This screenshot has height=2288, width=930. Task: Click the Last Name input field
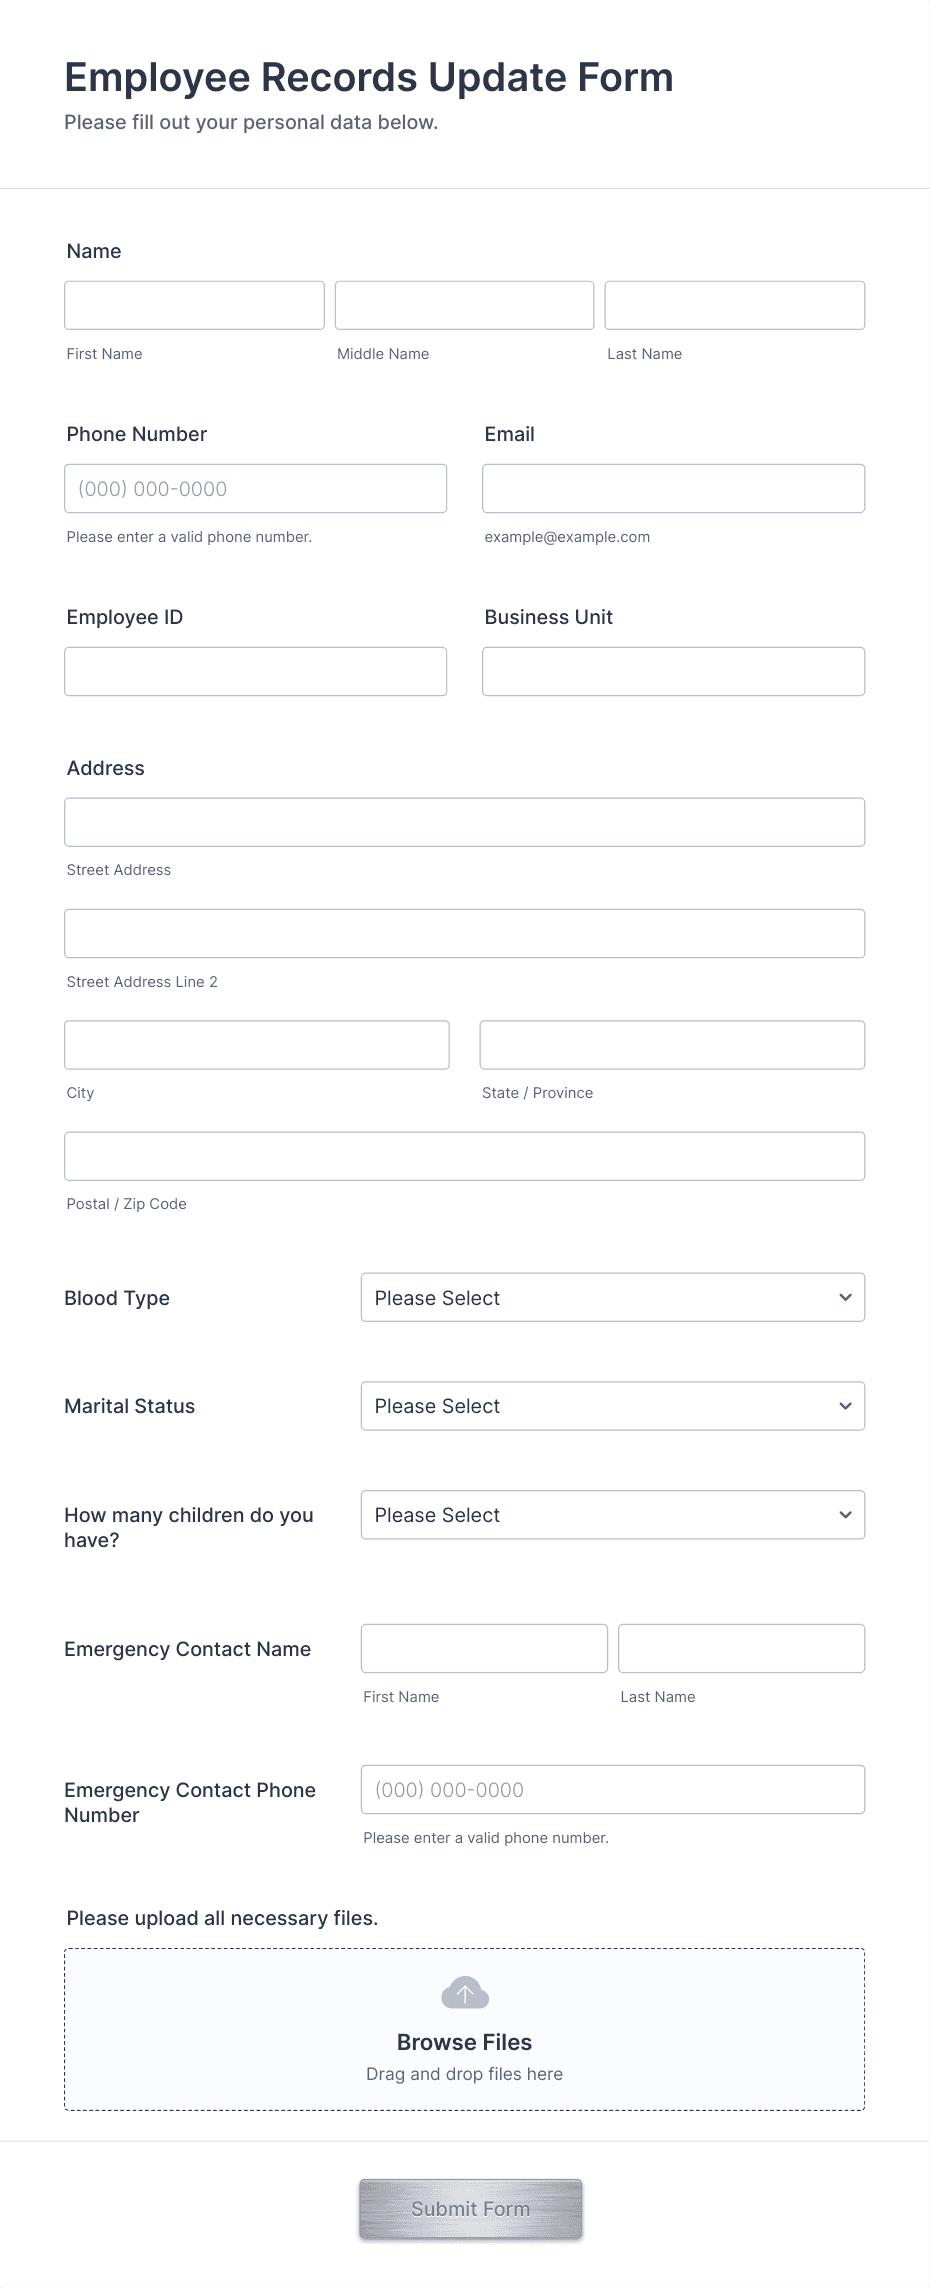pyautogui.click(x=734, y=305)
